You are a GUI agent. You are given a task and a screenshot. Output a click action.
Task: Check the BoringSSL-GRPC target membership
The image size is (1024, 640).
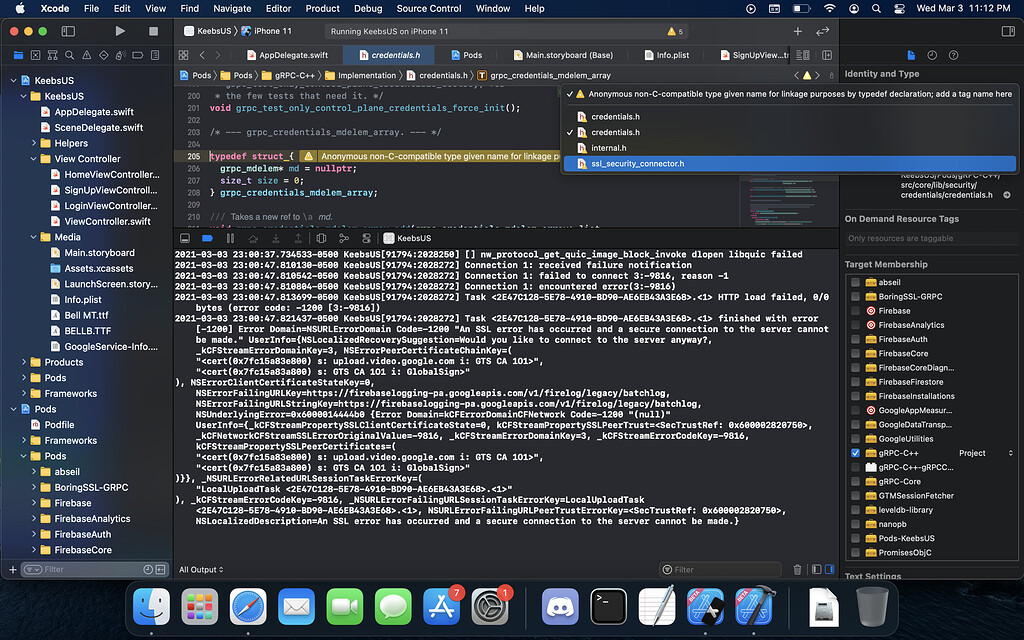[855, 296]
